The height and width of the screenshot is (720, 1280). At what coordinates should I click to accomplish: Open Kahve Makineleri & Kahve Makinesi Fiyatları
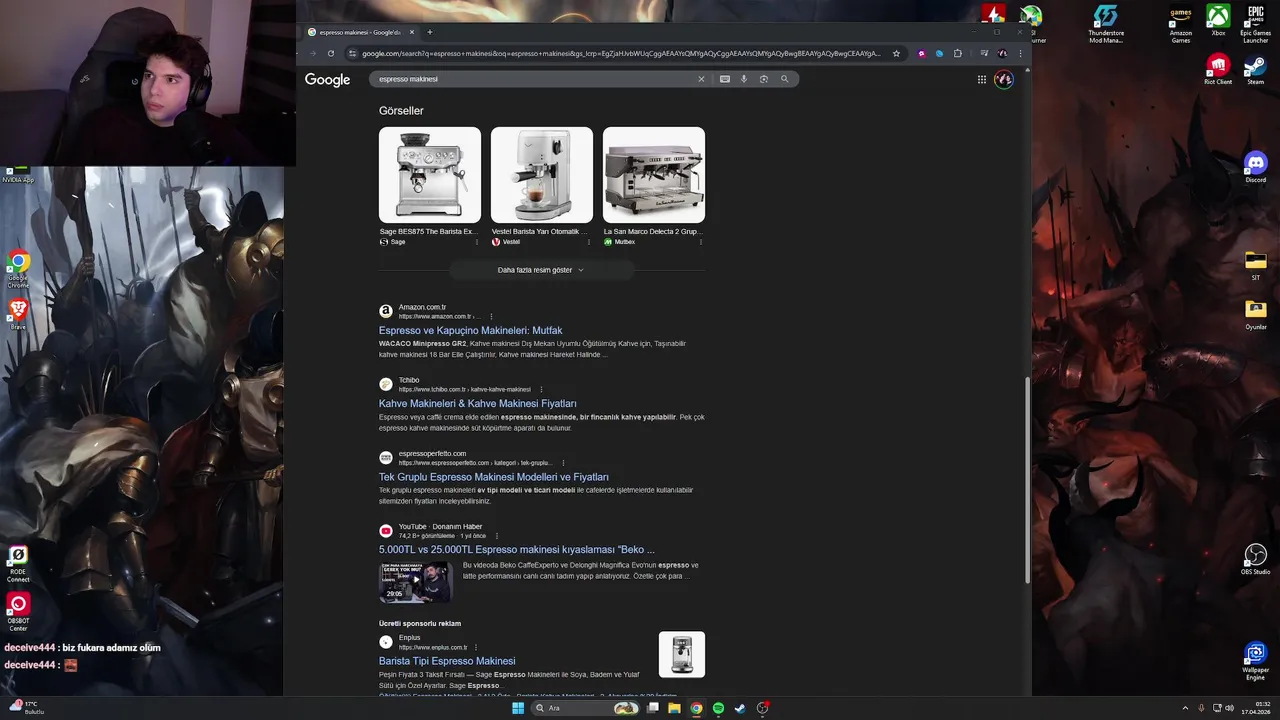tap(477, 404)
